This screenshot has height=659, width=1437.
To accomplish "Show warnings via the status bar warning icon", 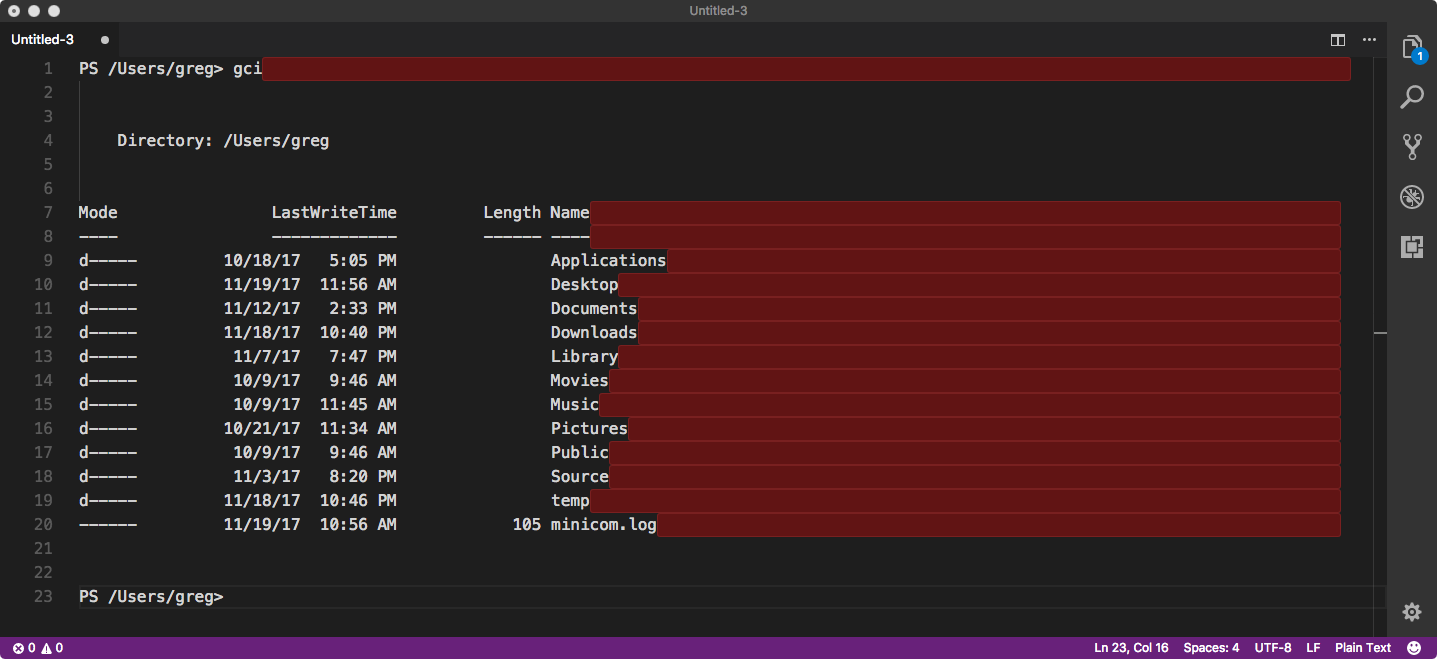I will click(x=52, y=648).
